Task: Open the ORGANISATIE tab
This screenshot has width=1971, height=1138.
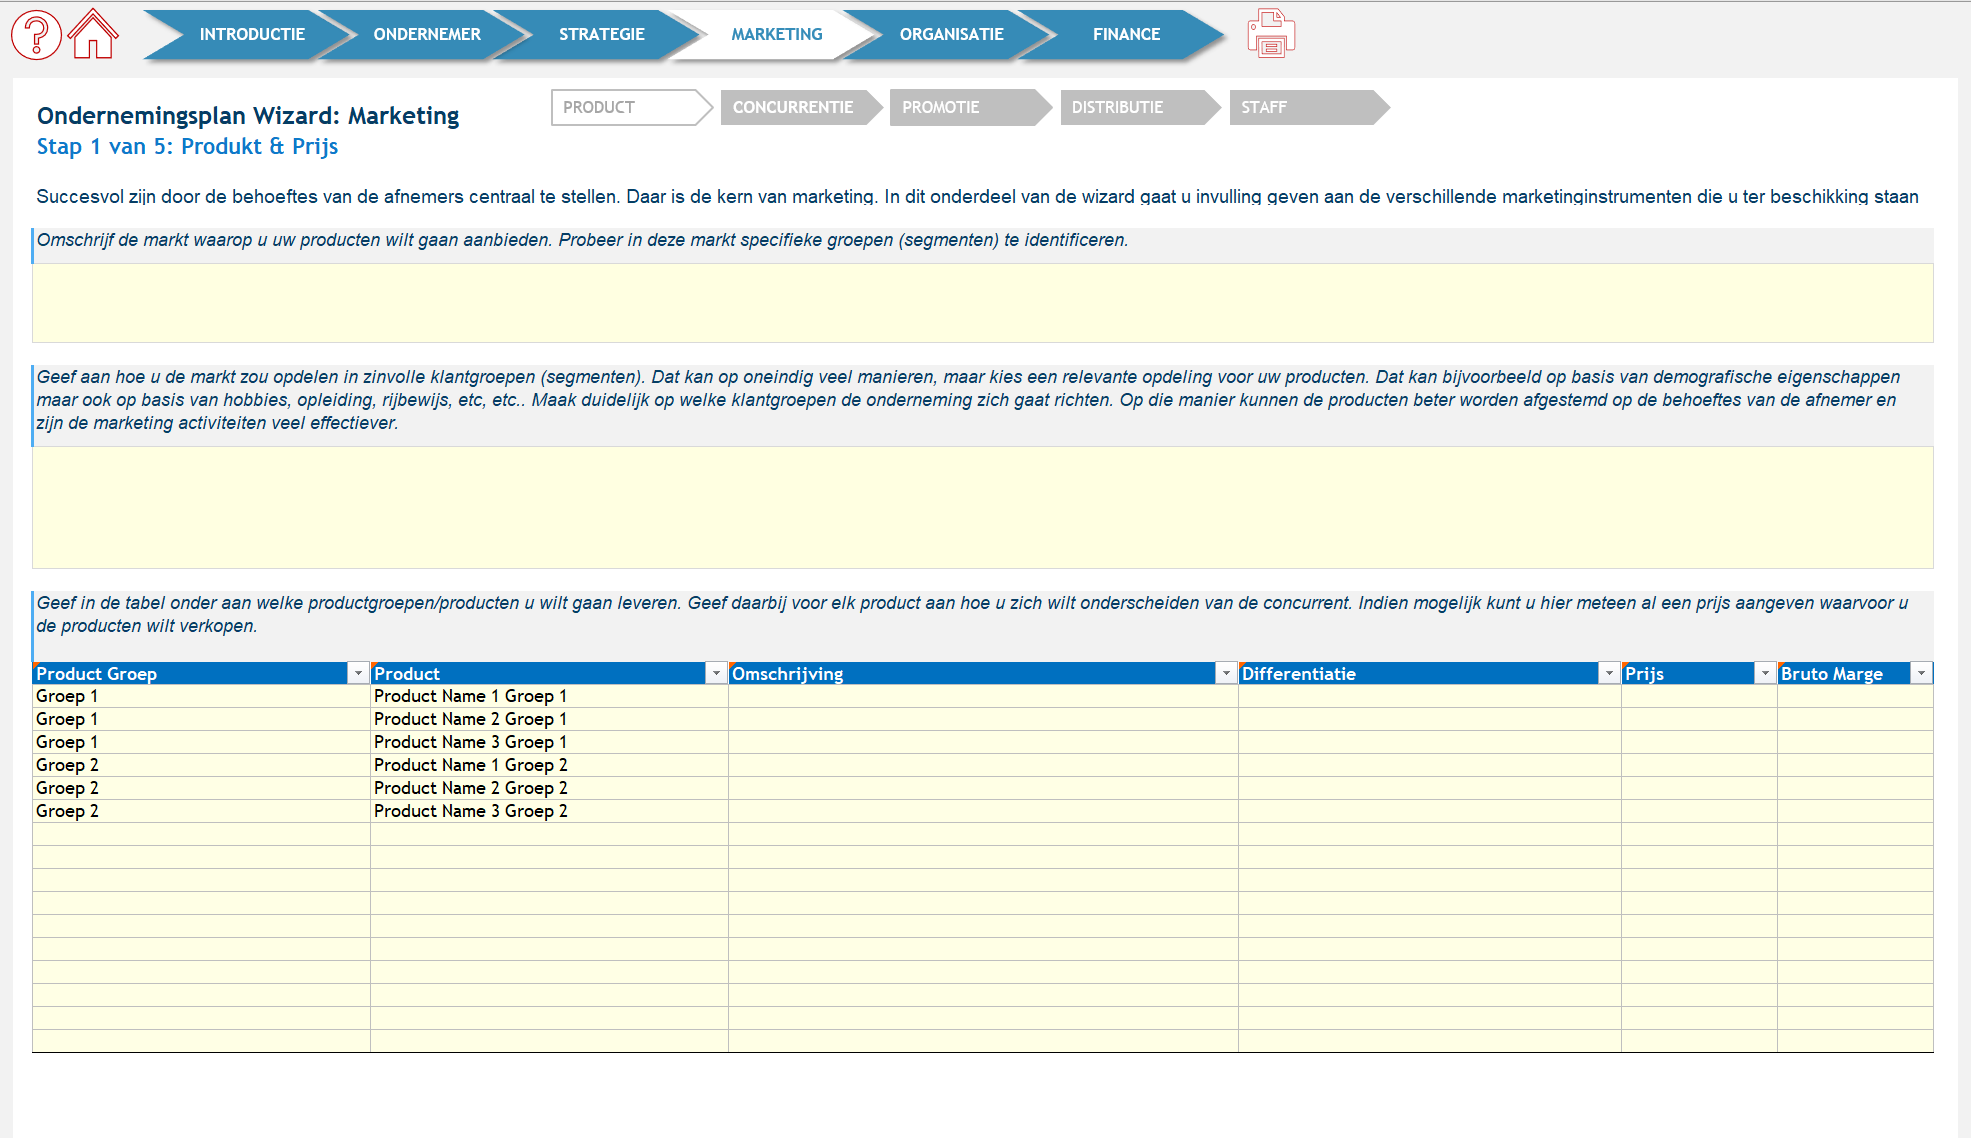Action: pos(951,34)
